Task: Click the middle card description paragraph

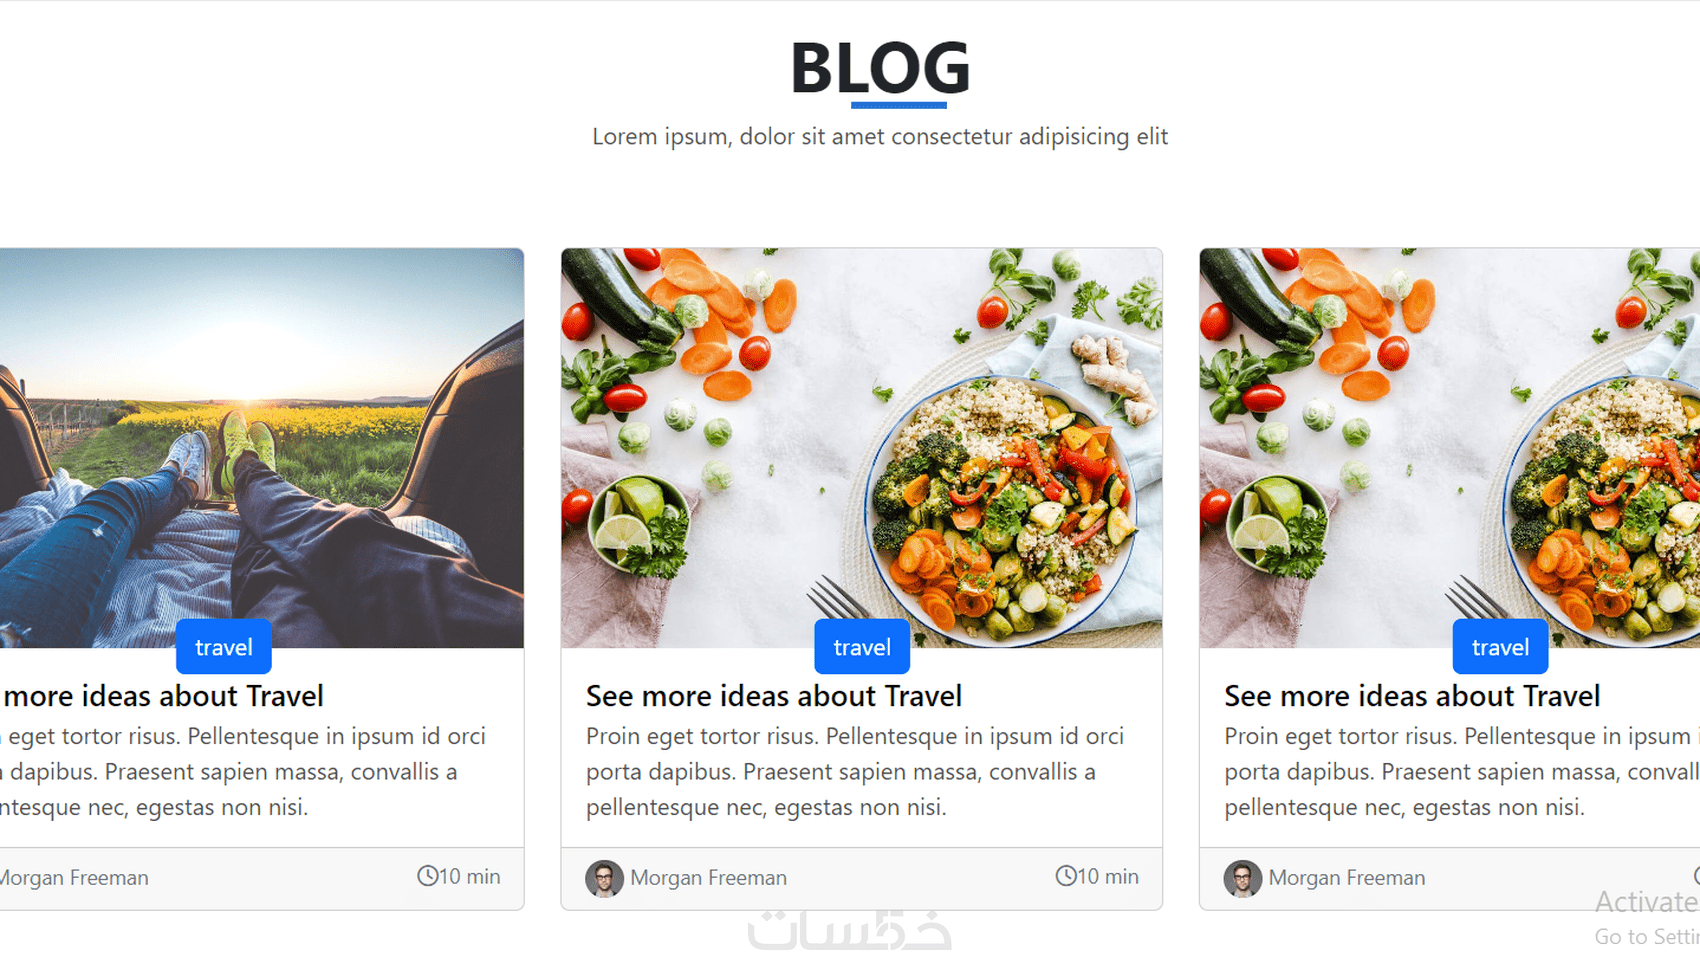Action: [x=856, y=771]
